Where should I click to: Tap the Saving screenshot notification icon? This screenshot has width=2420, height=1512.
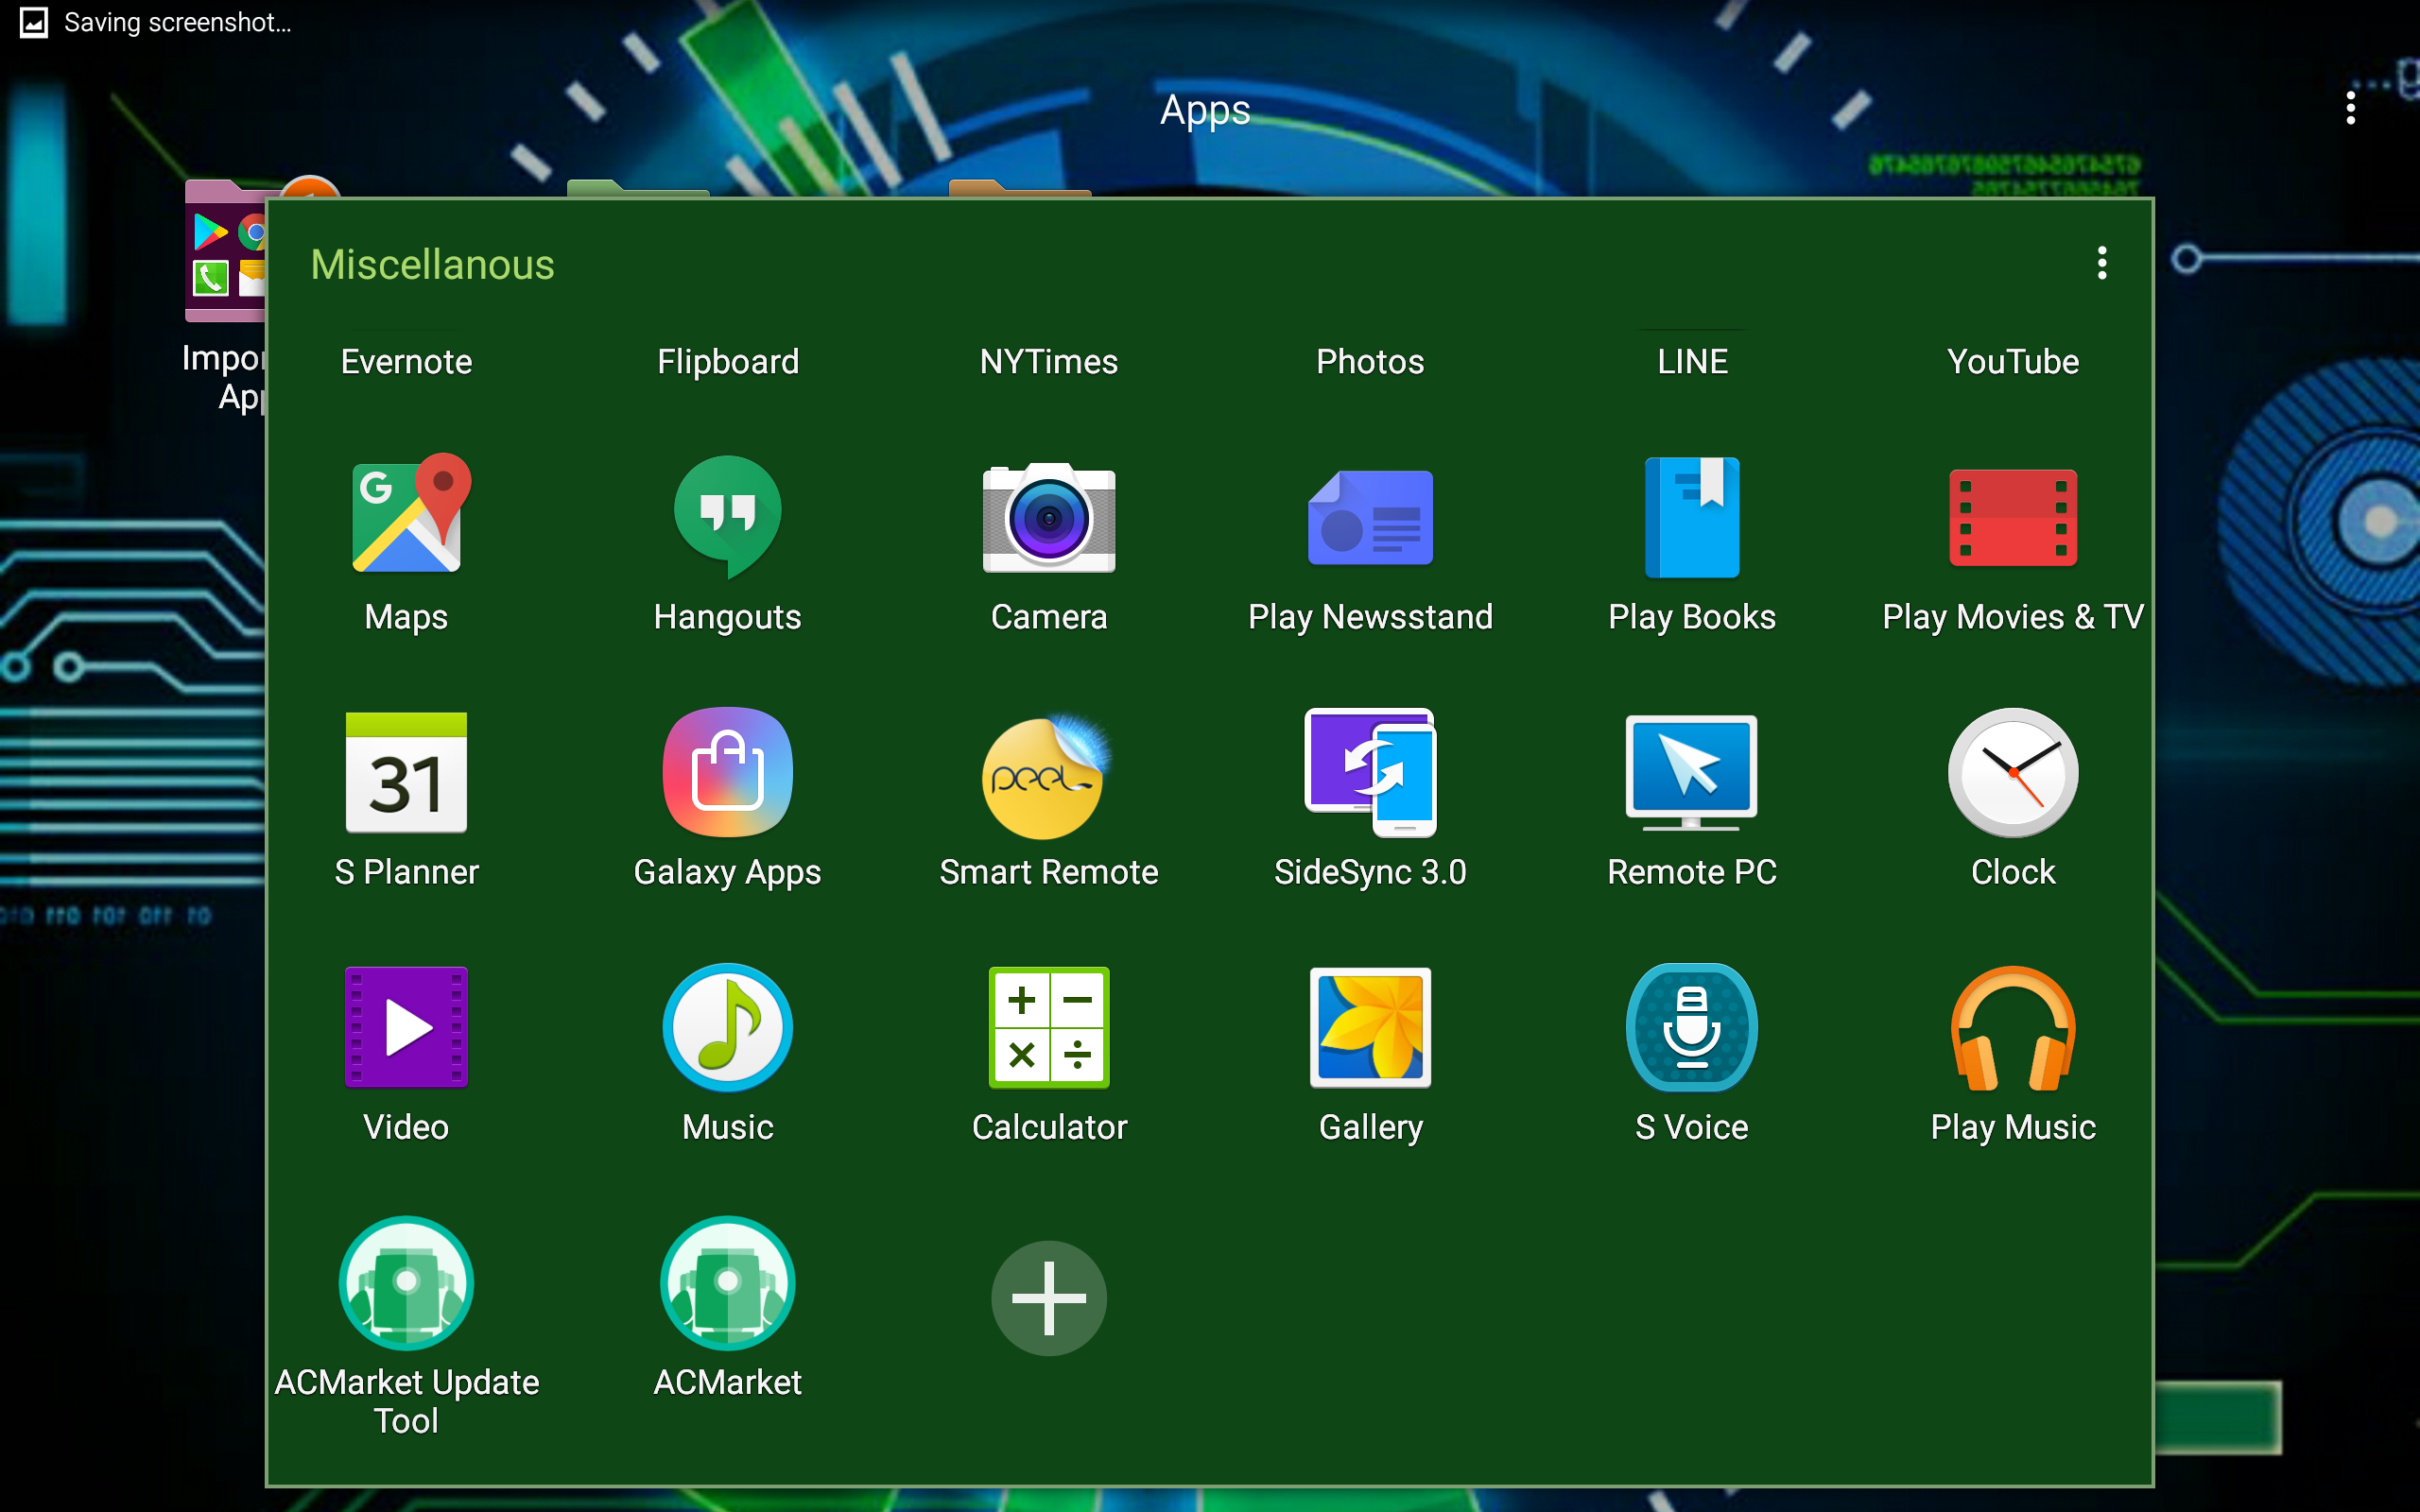coord(34,22)
